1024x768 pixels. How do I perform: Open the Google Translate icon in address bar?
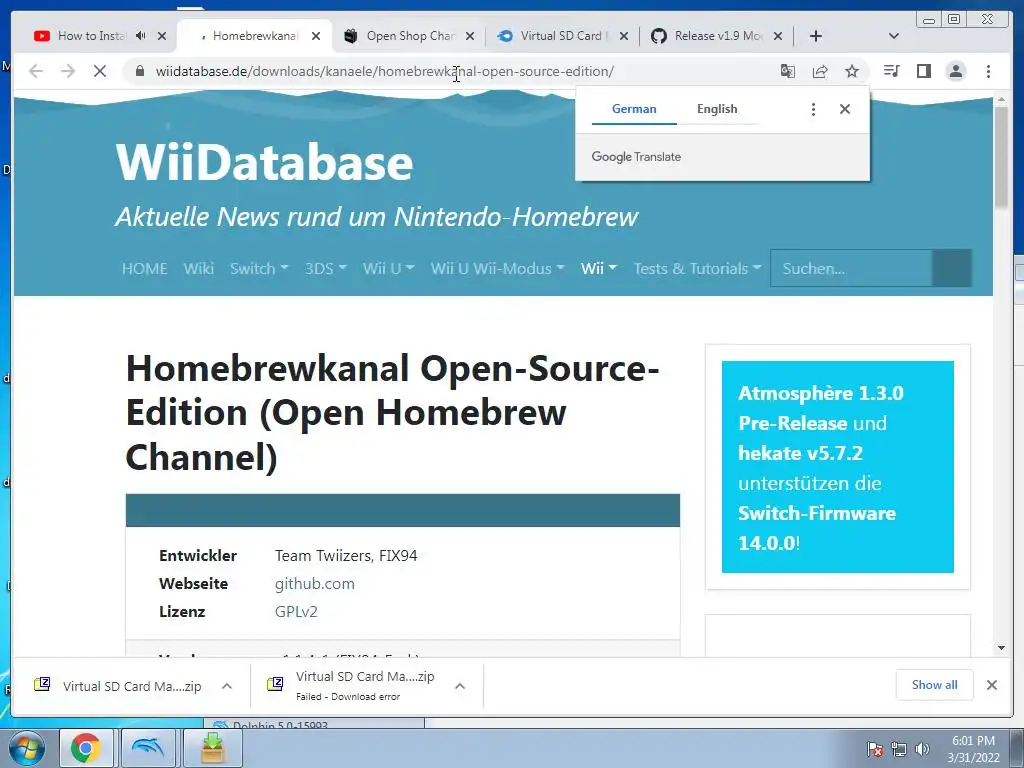click(788, 71)
